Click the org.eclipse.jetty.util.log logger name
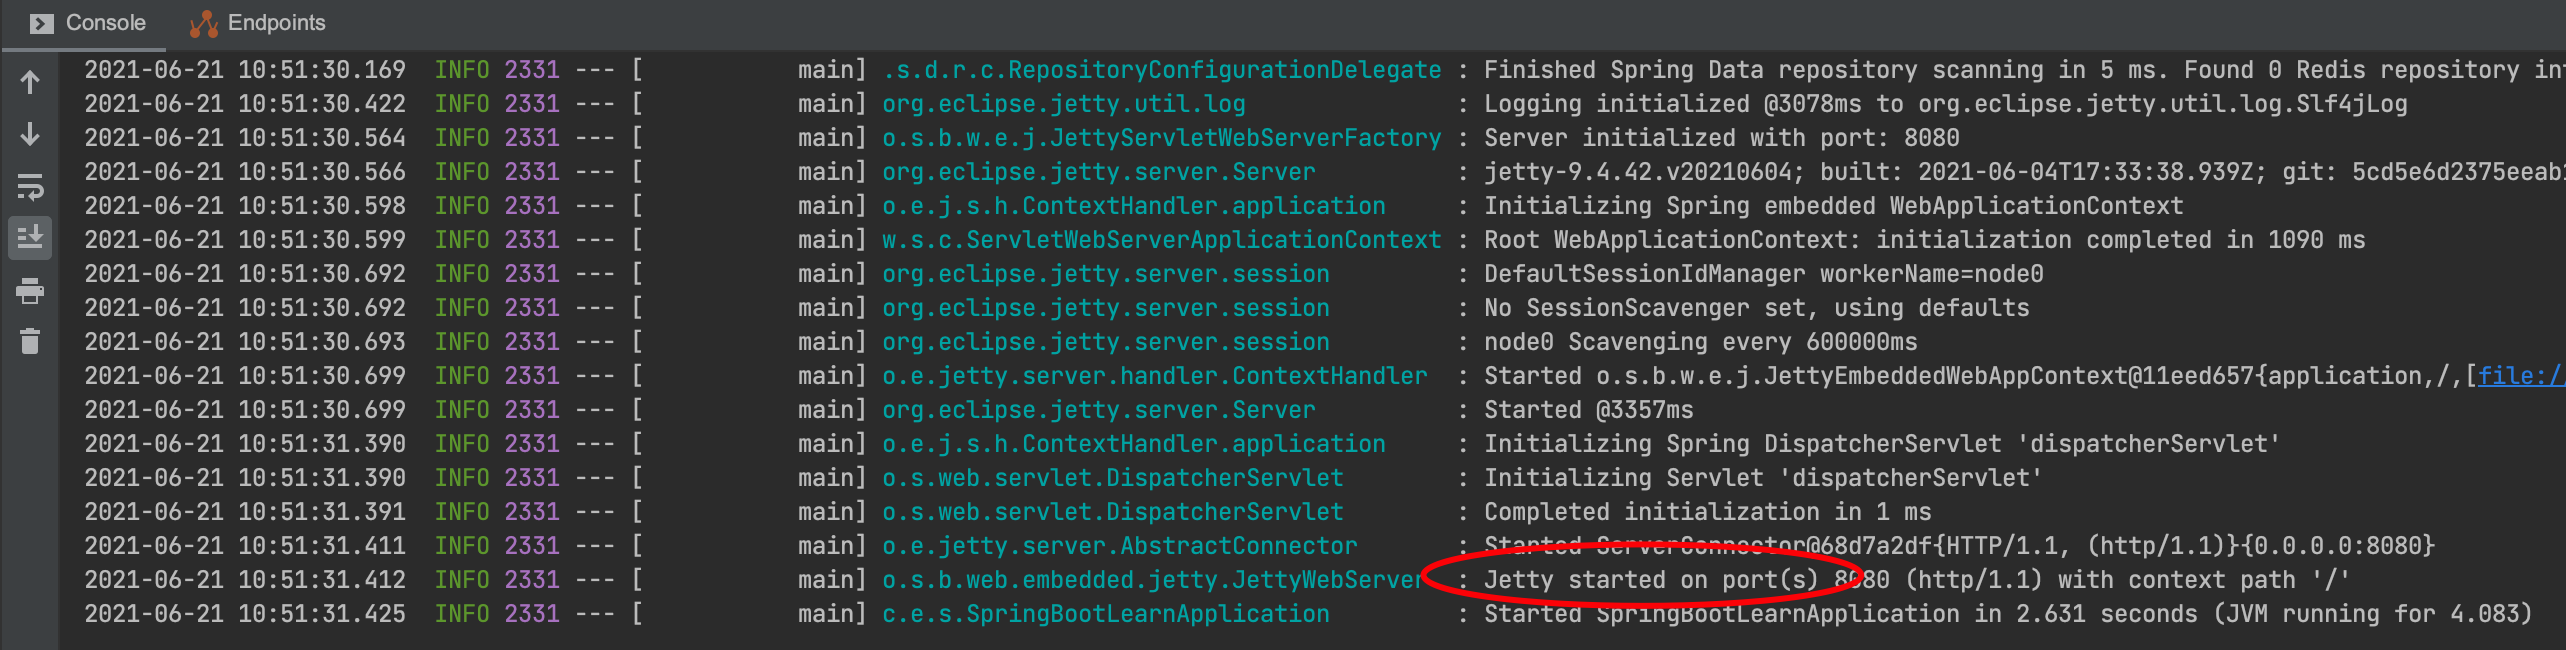Viewport: 2566px width, 650px height. click(x=1064, y=104)
